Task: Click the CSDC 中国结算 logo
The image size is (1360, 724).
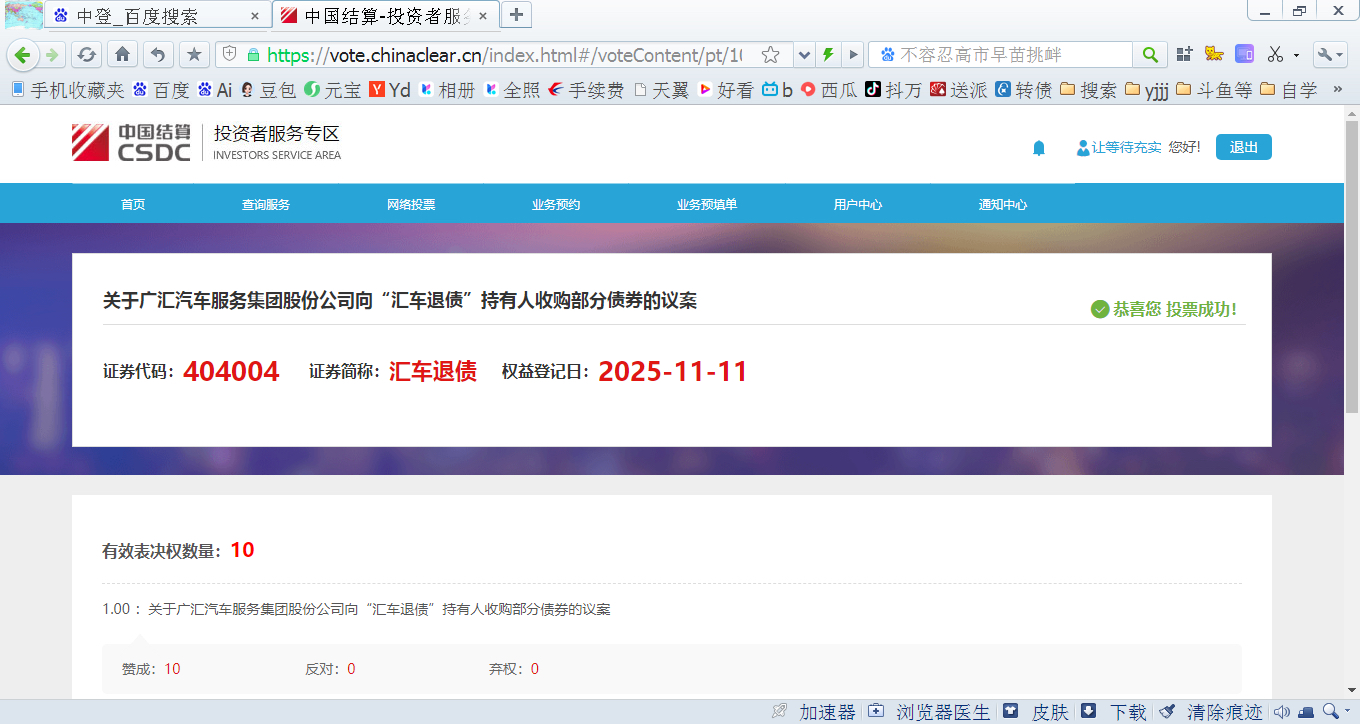Action: [131, 143]
